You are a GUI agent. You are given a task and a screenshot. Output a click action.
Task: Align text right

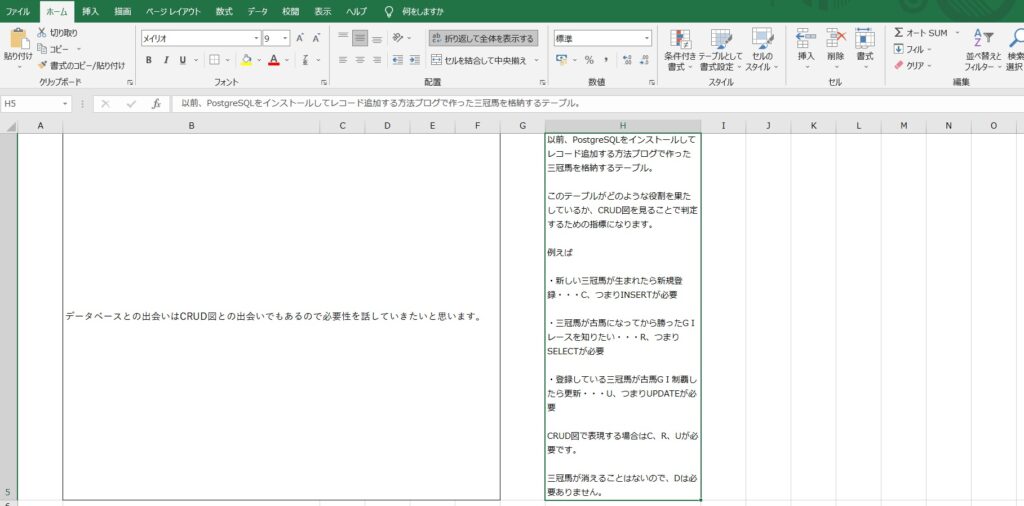376,60
